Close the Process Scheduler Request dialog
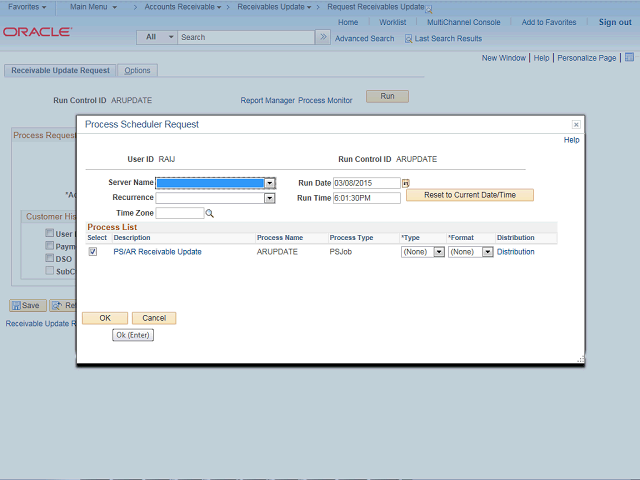 (576, 124)
